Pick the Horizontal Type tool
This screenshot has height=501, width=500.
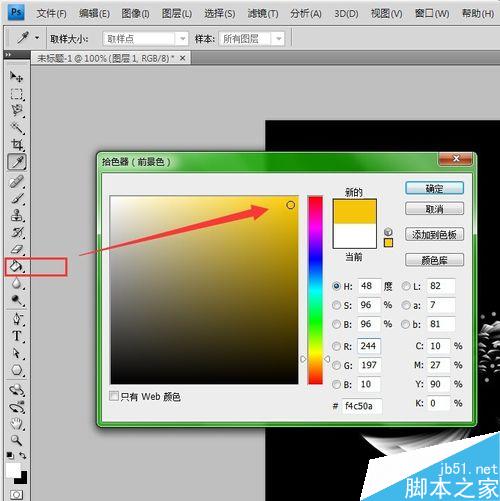pyautogui.click(x=17, y=336)
